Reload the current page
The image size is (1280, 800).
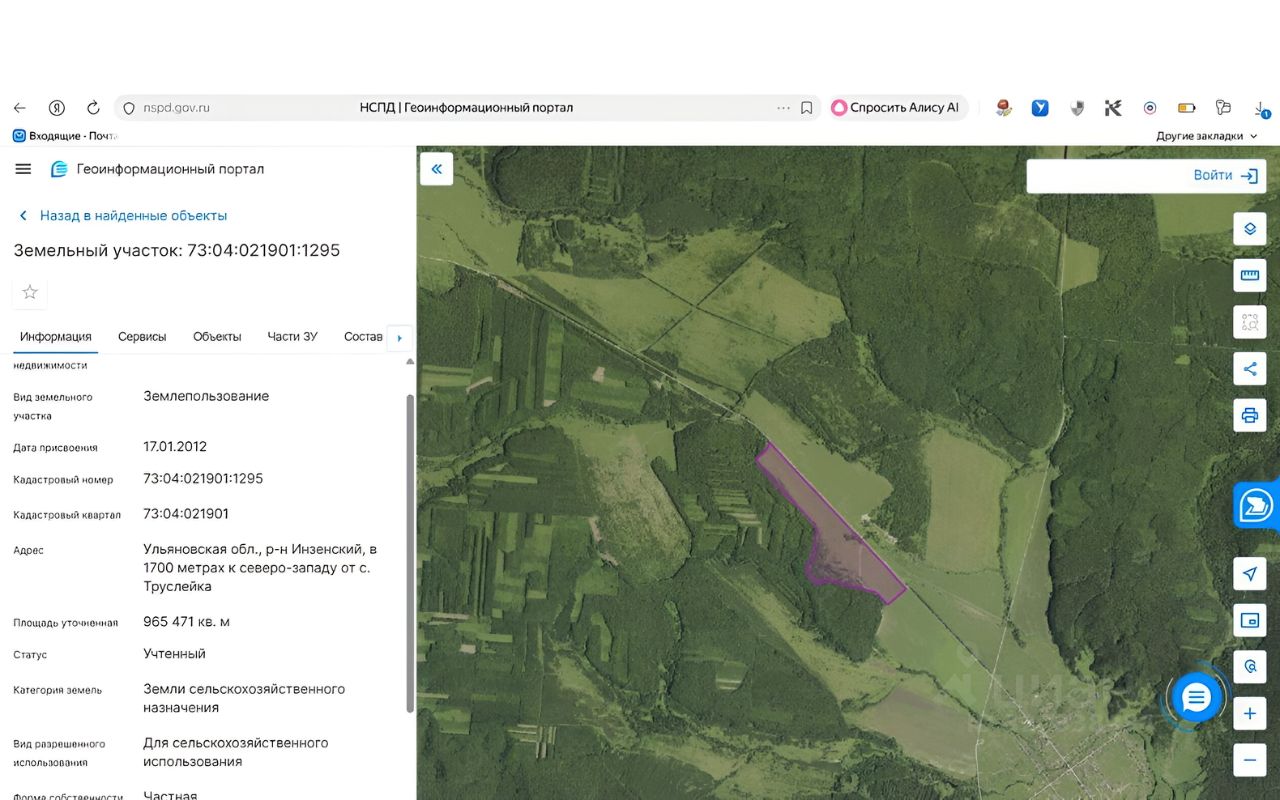click(x=93, y=108)
